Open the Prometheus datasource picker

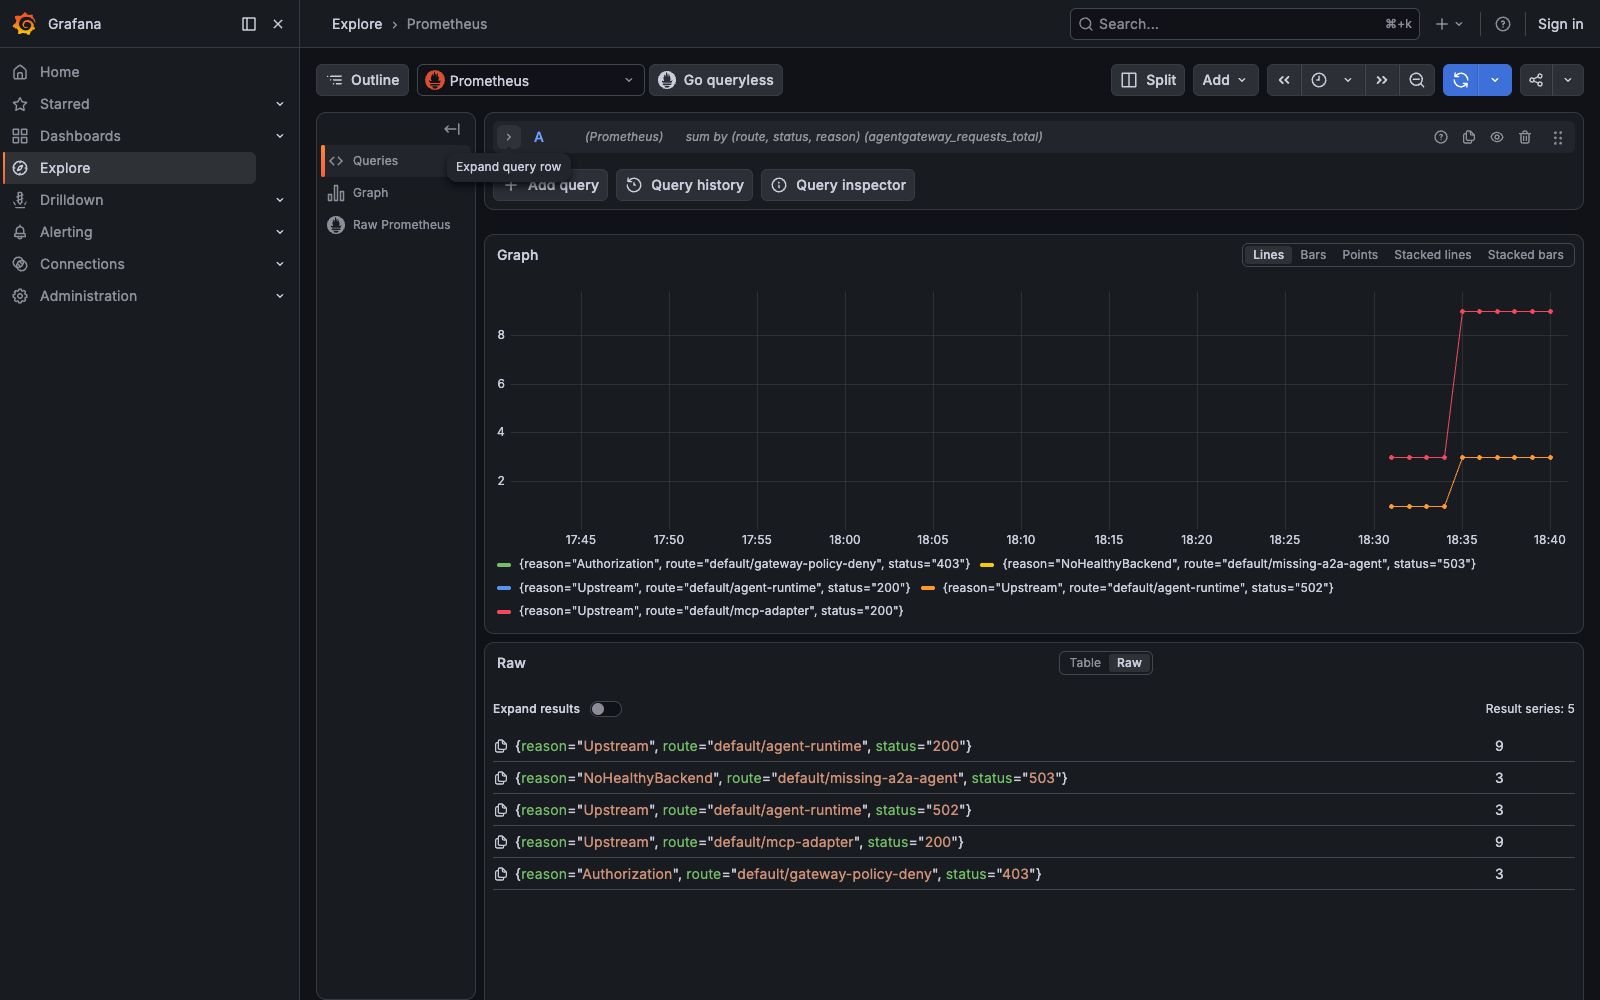point(531,80)
